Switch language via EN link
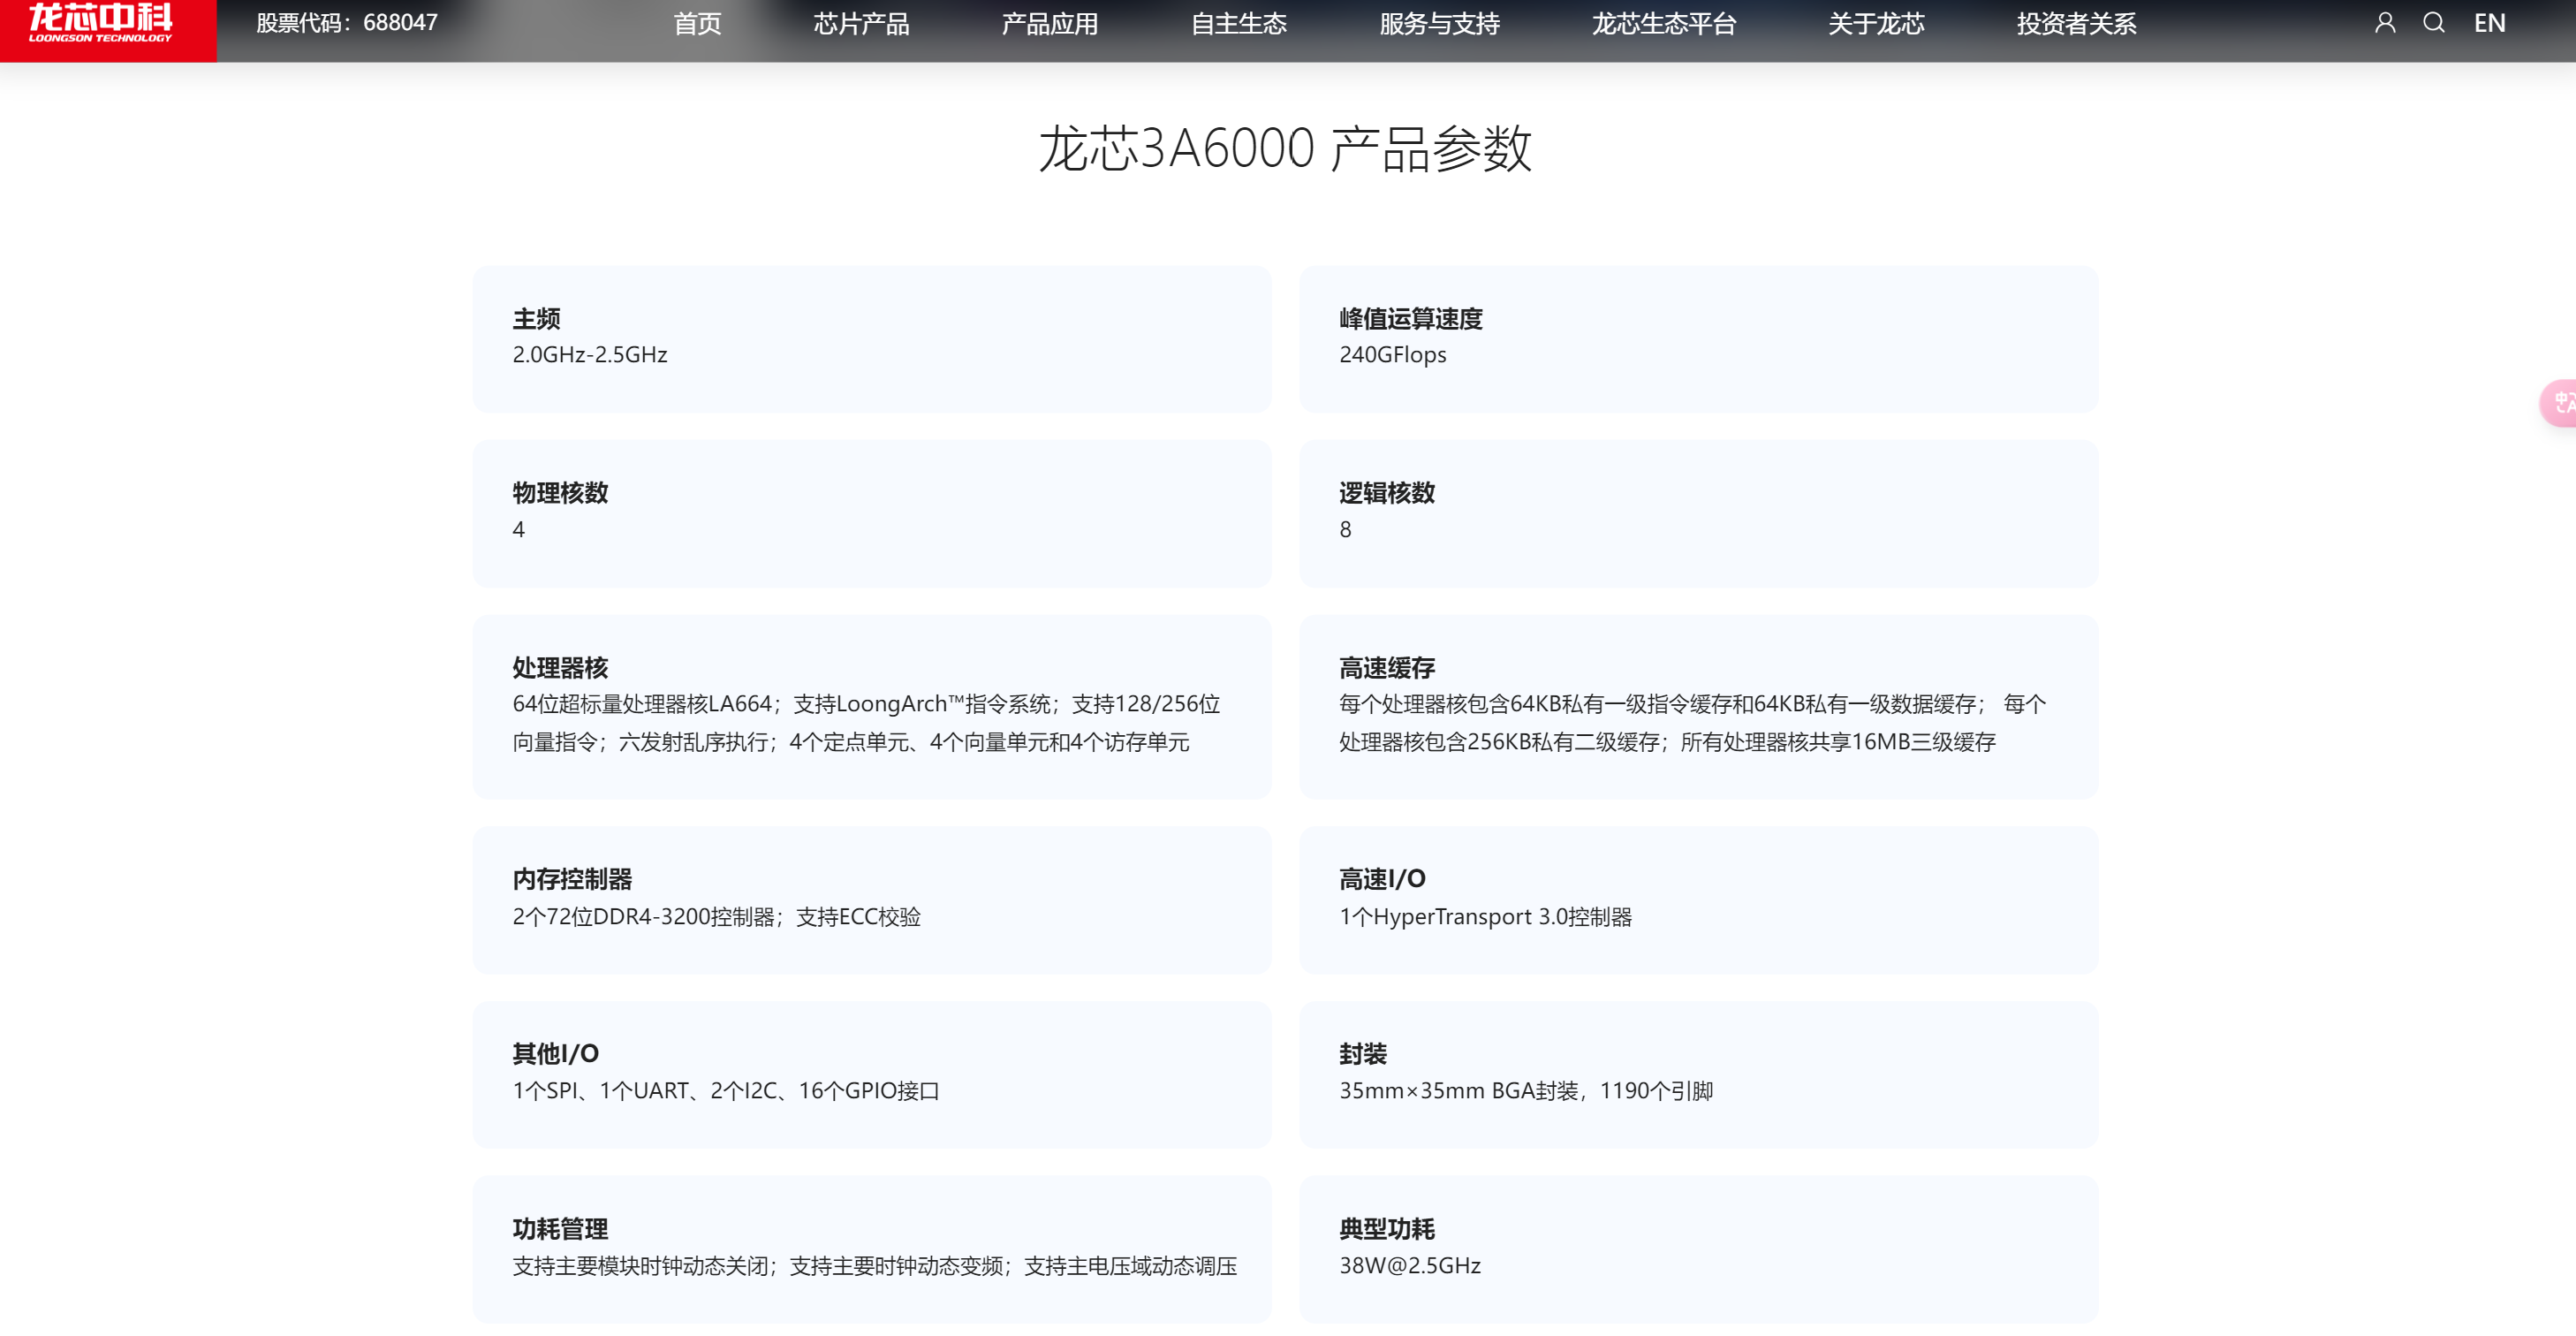Image resolution: width=2576 pixels, height=1336 pixels. point(2489,23)
